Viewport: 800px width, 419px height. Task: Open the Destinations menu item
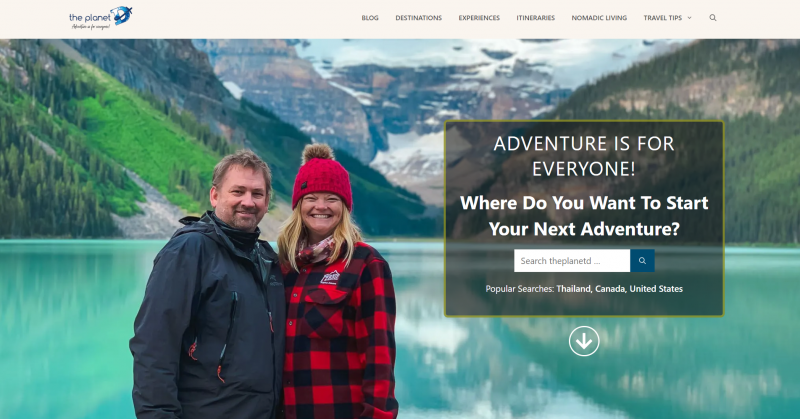click(x=418, y=18)
